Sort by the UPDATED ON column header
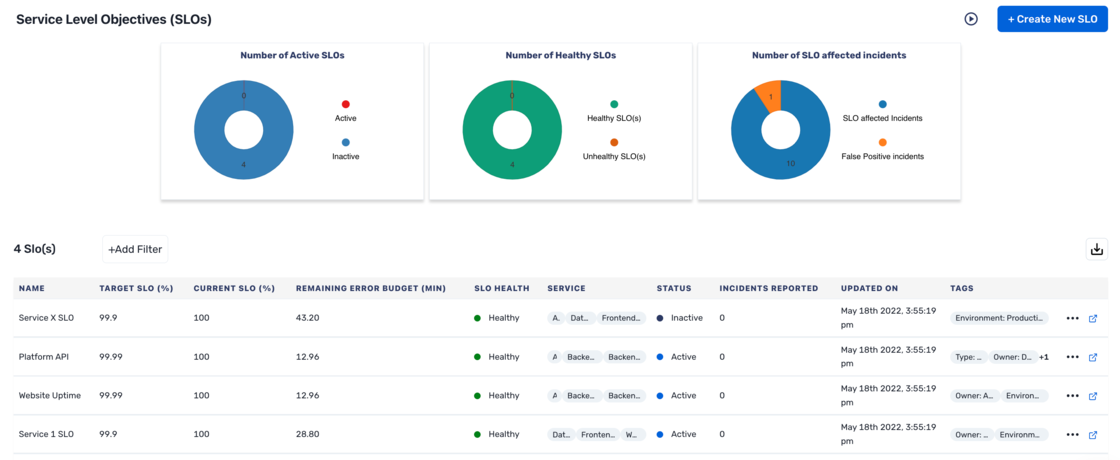Viewport: 1120px width, 460px height. [869, 289]
